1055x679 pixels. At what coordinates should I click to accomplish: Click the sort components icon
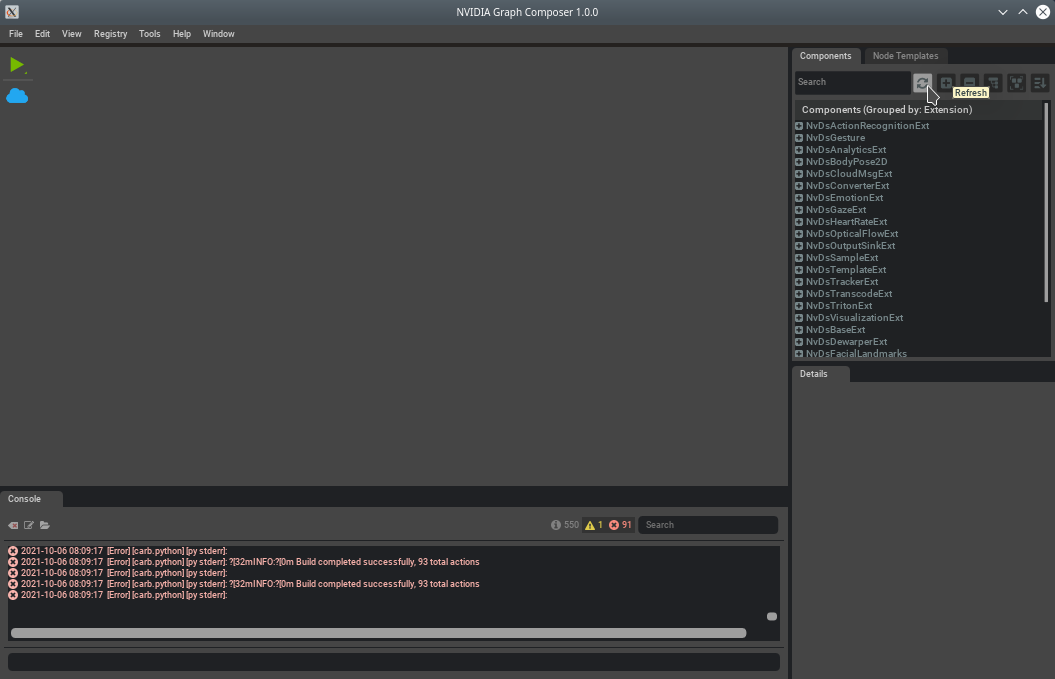coord(1040,83)
